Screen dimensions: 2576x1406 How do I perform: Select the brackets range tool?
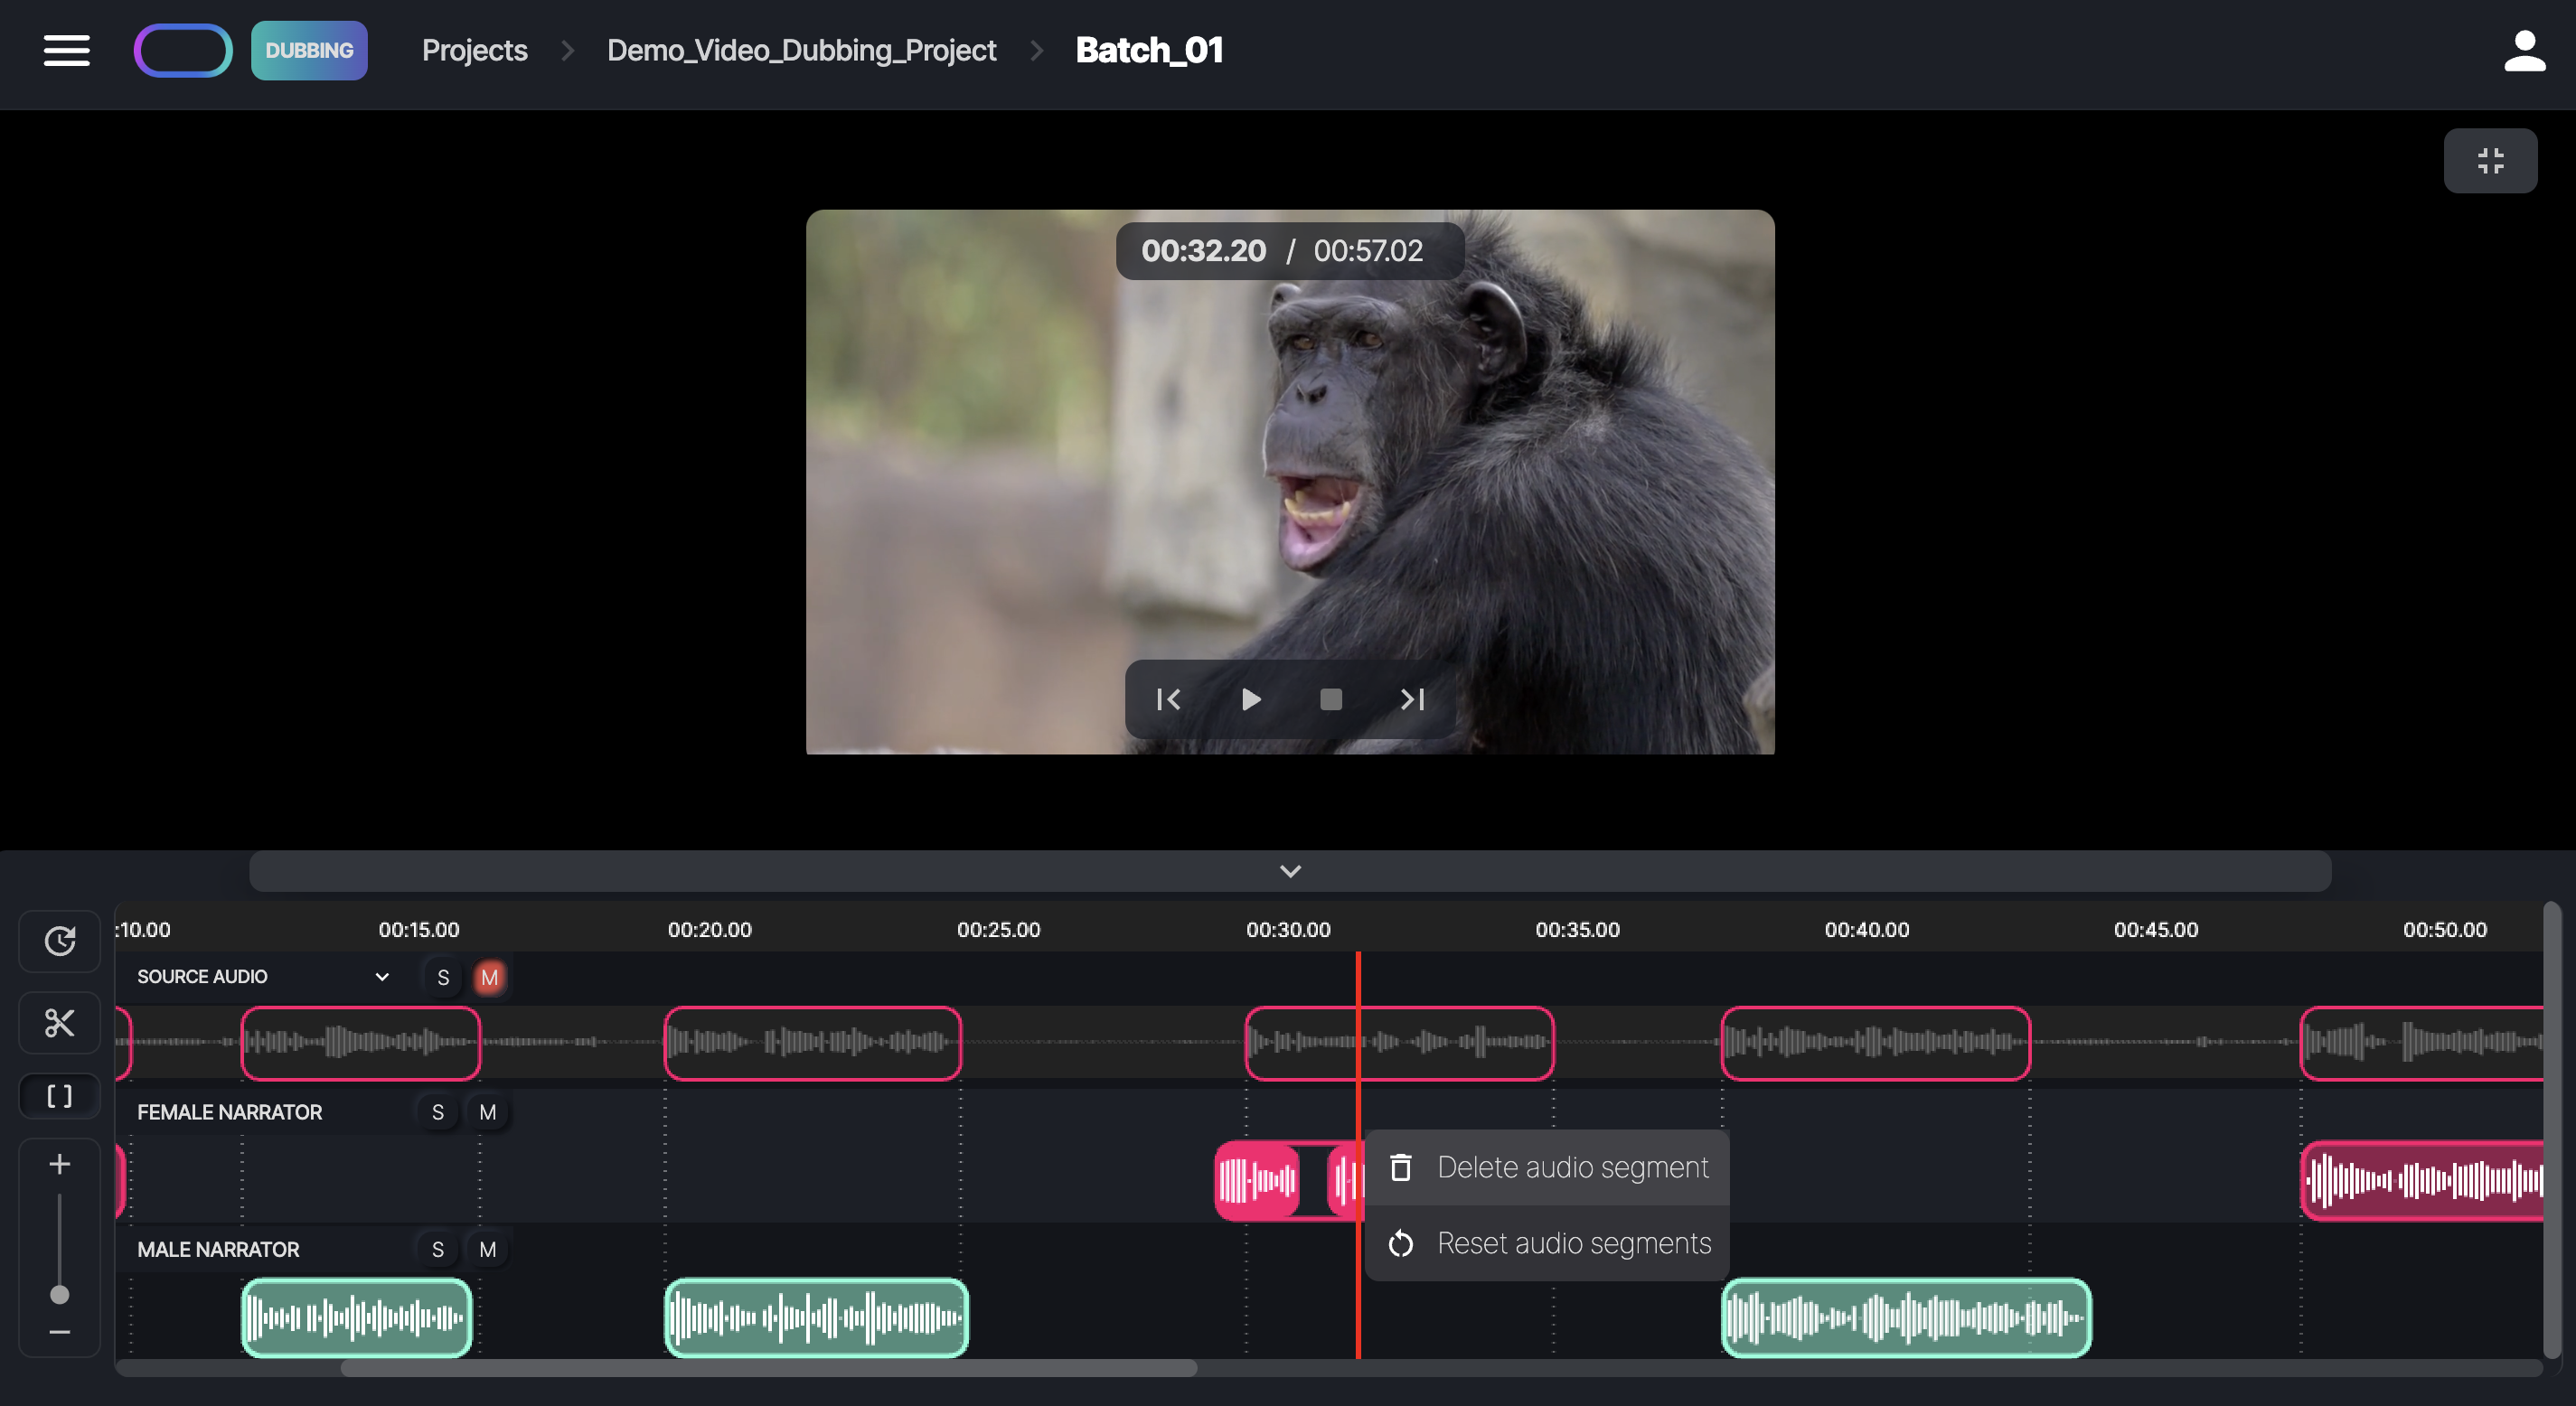[60, 1096]
